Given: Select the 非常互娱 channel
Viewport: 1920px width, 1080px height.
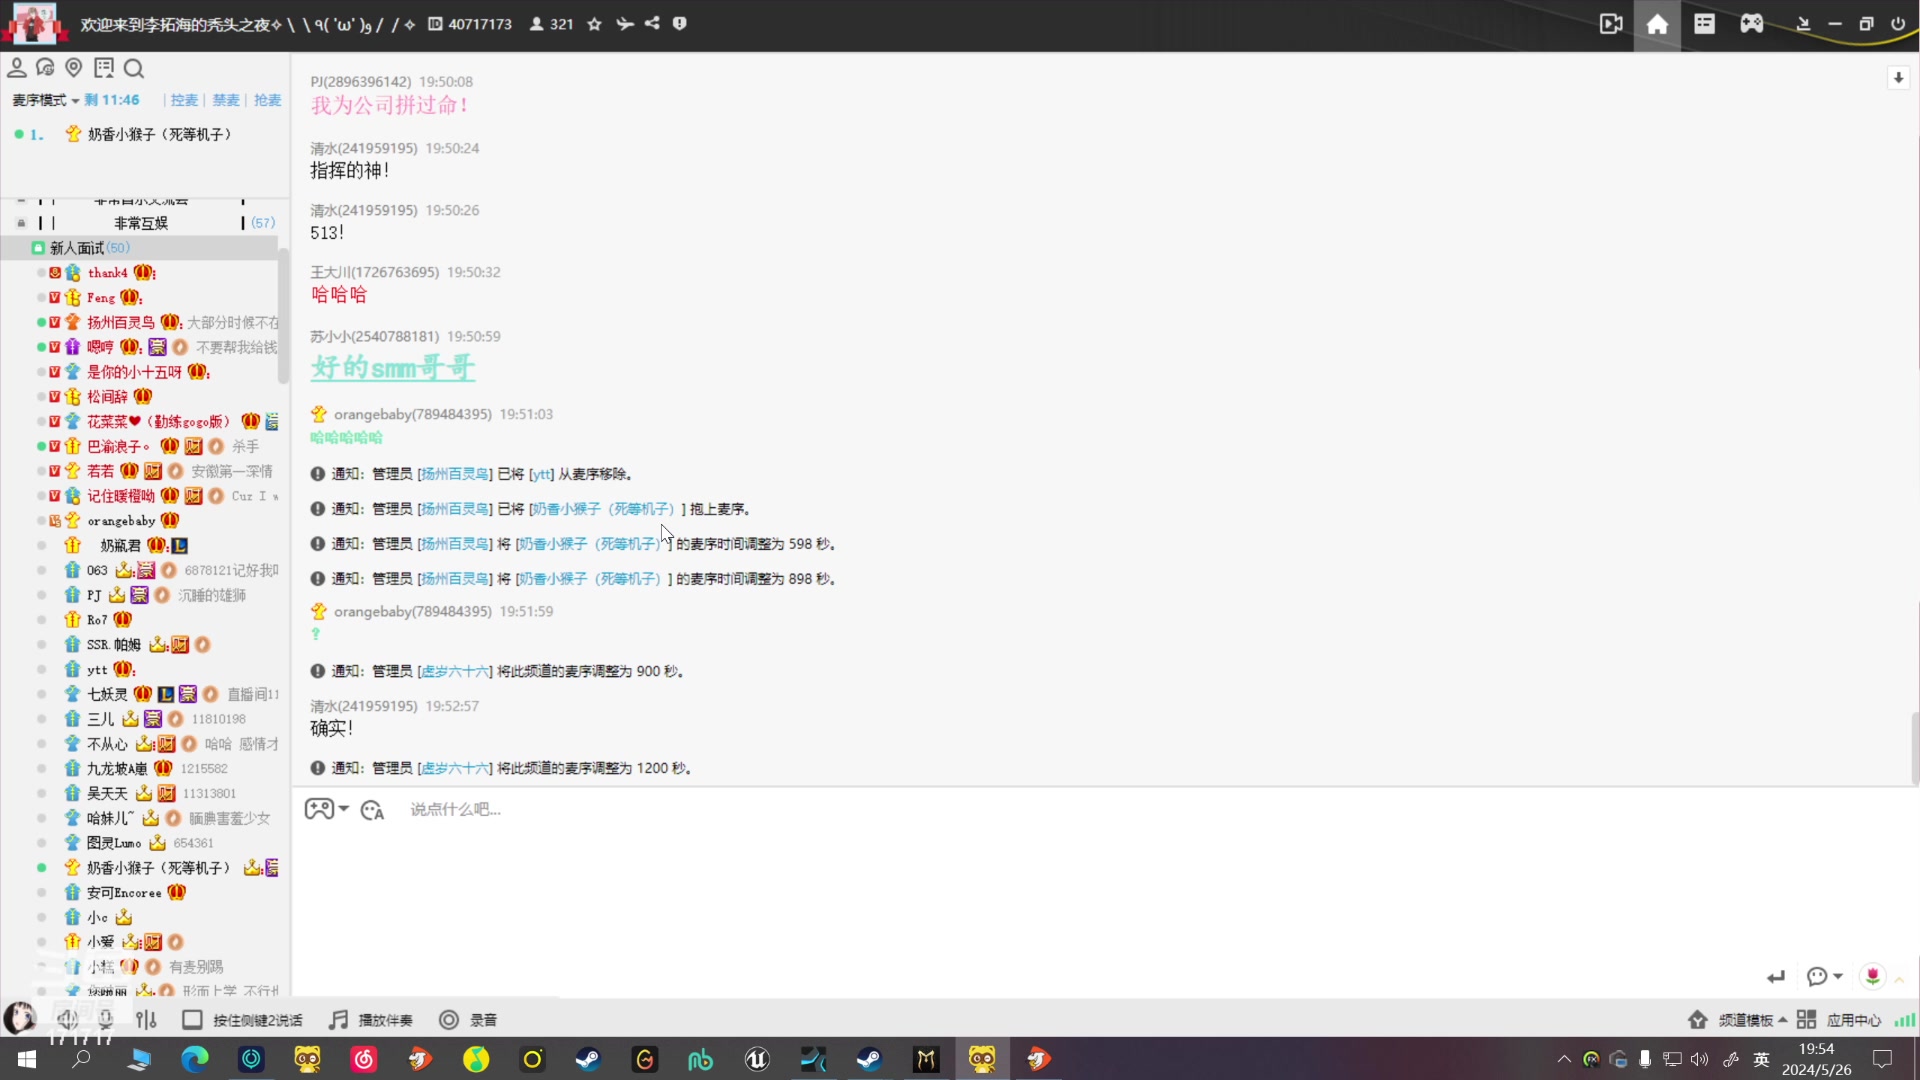Looking at the screenshot, I should 141,223.
